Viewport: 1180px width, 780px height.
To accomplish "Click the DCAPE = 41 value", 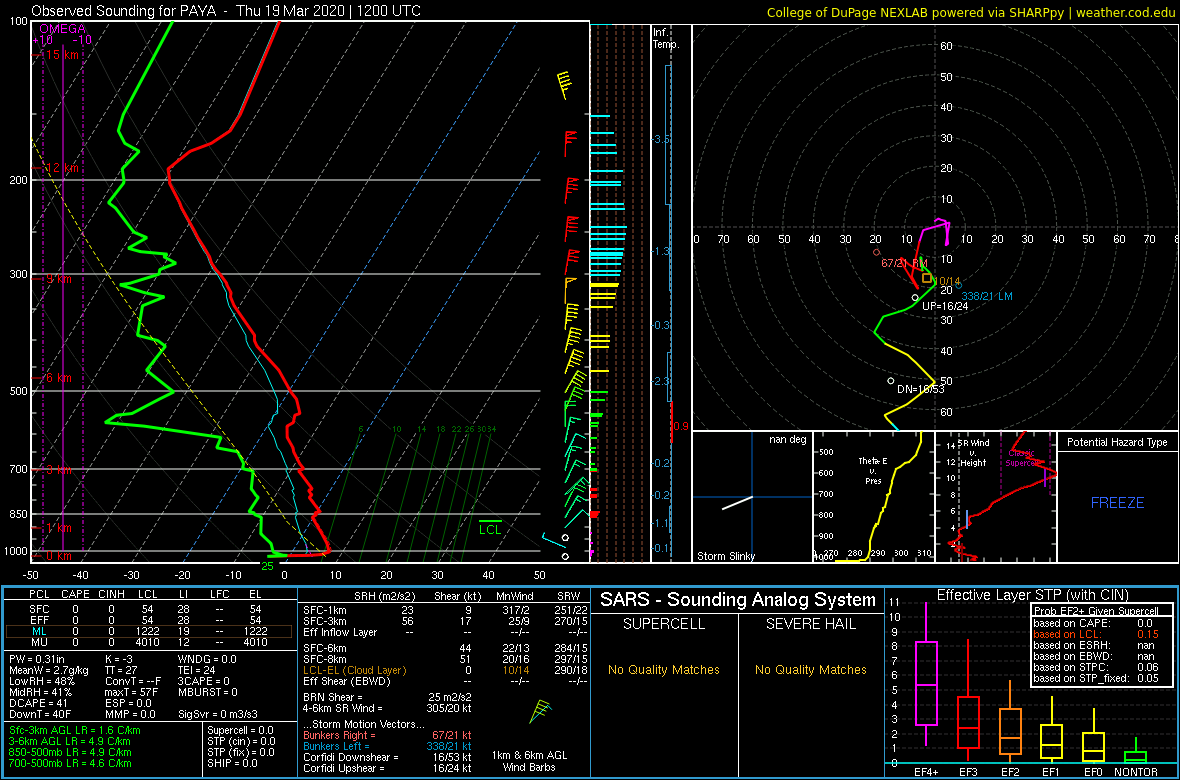I will click(x=37, y=702).
